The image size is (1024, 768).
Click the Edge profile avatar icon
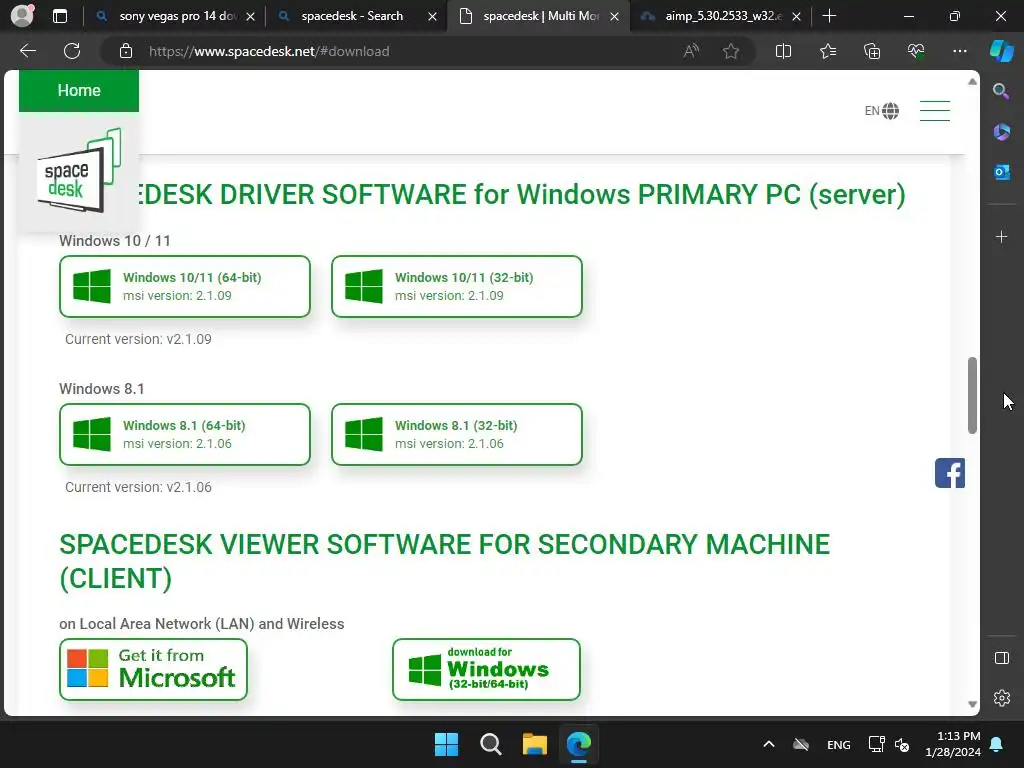[22, 16]
